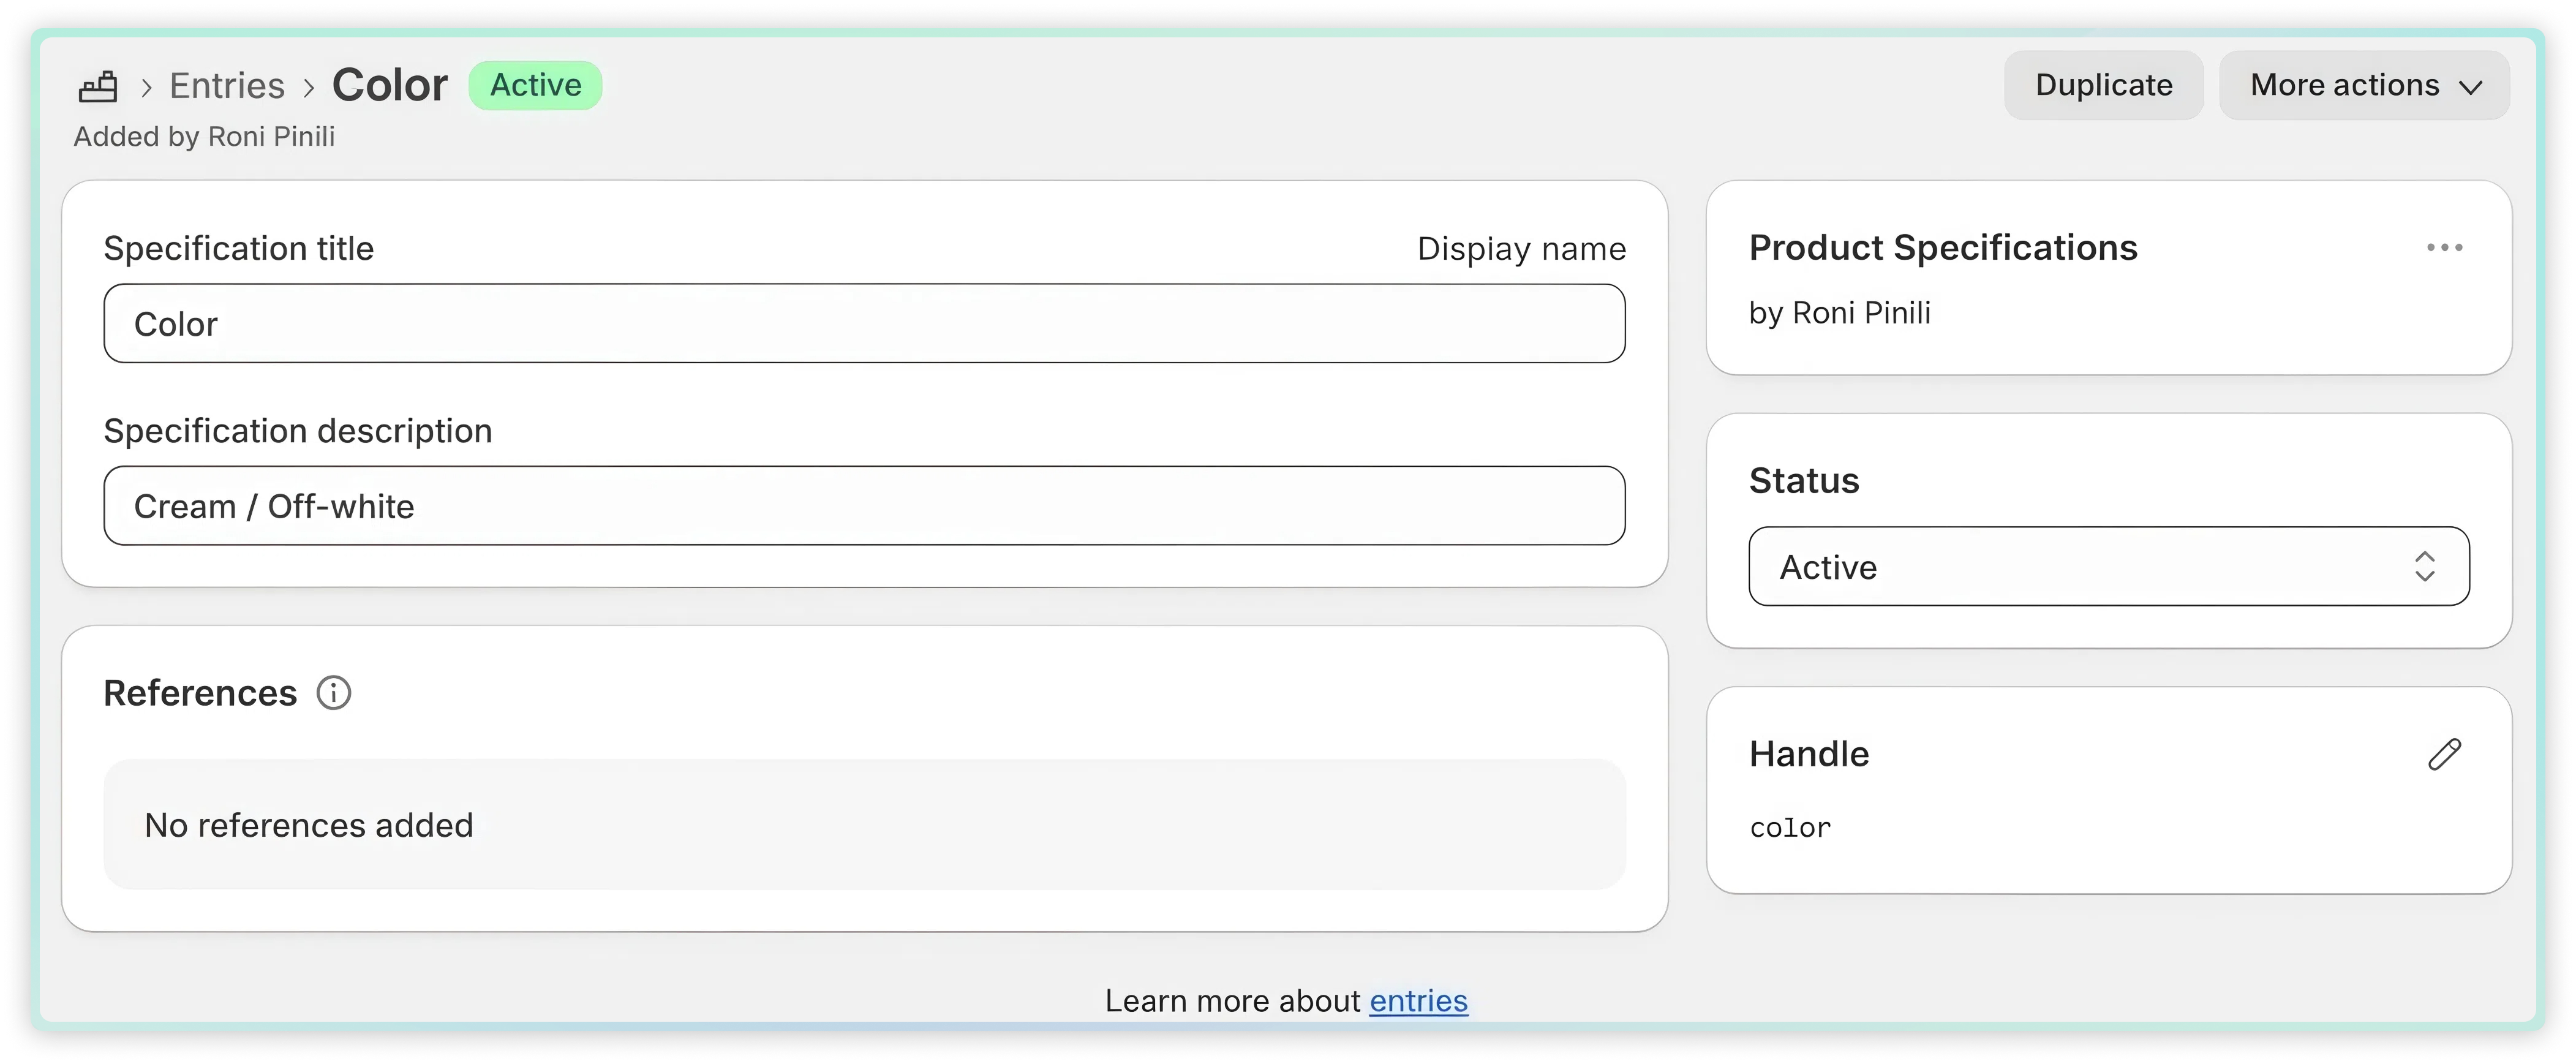The image size is (2576, 1064).
Task: Go to Entries breadcrumb
Action: (227, 86)
